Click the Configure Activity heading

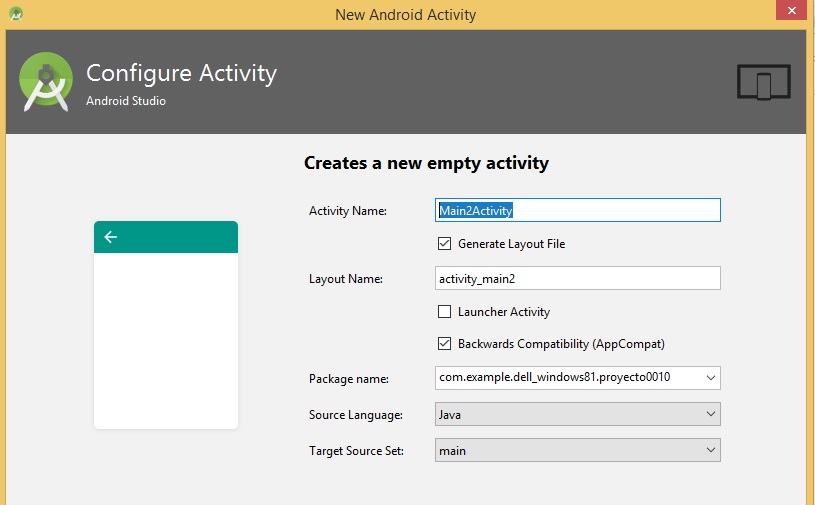[x=181, y=73]
